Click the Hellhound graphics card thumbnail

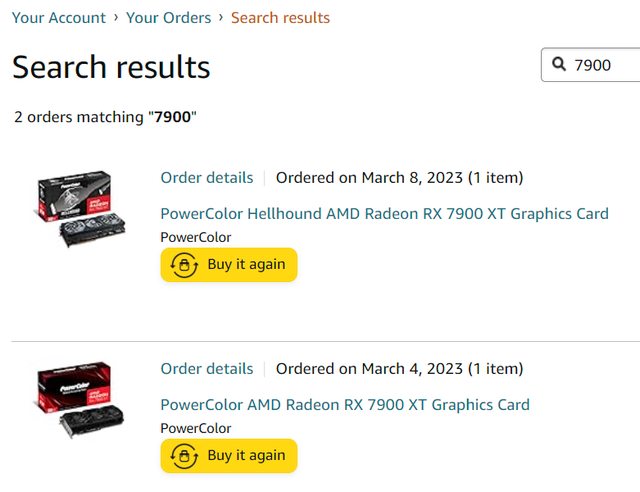pos(81,208)
